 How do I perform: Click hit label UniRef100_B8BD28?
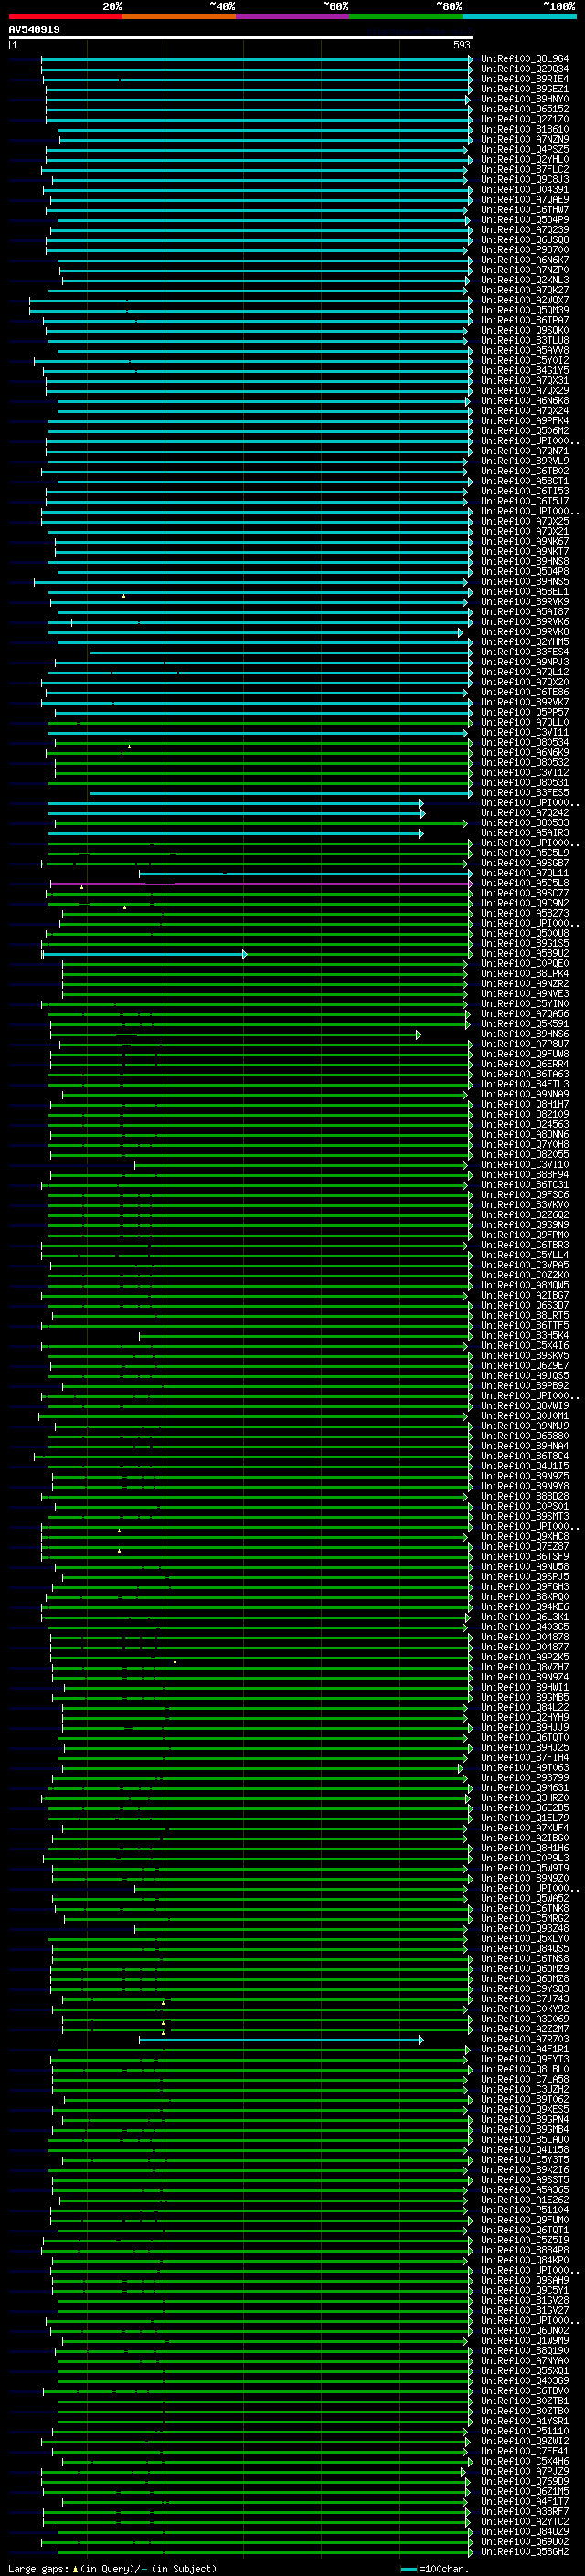525,1497
